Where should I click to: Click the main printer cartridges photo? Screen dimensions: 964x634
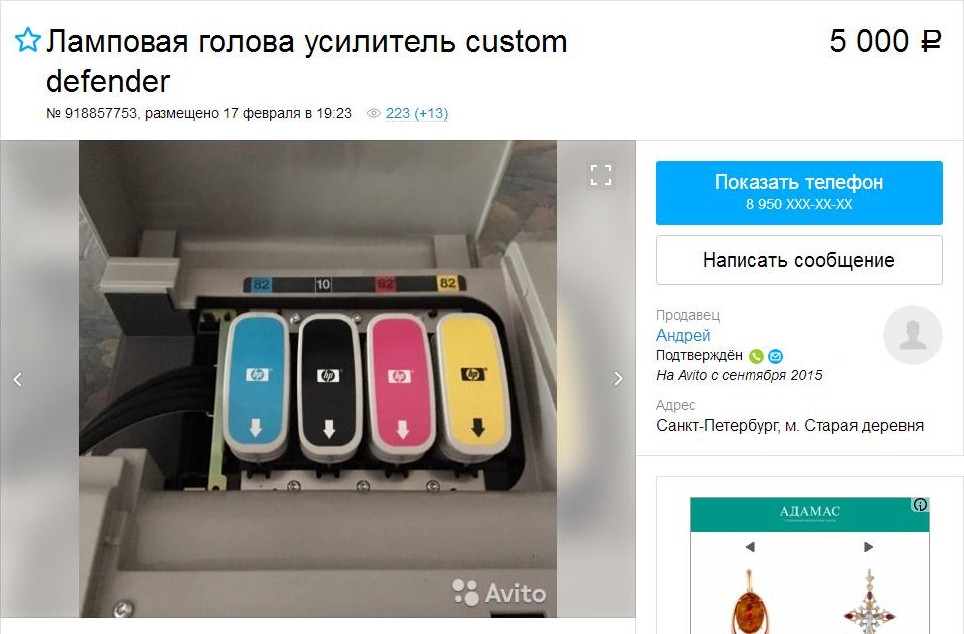click(318, 379)
